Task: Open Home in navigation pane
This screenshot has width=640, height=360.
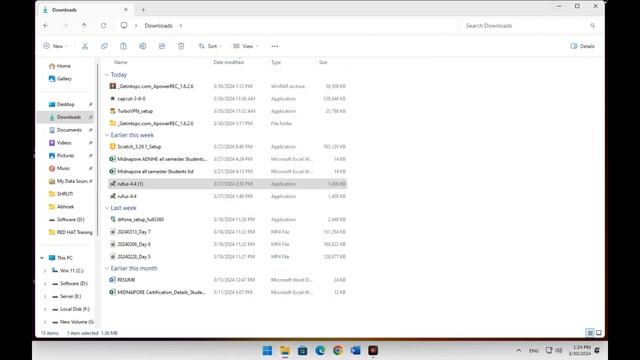Action: [x=60, y=66]
